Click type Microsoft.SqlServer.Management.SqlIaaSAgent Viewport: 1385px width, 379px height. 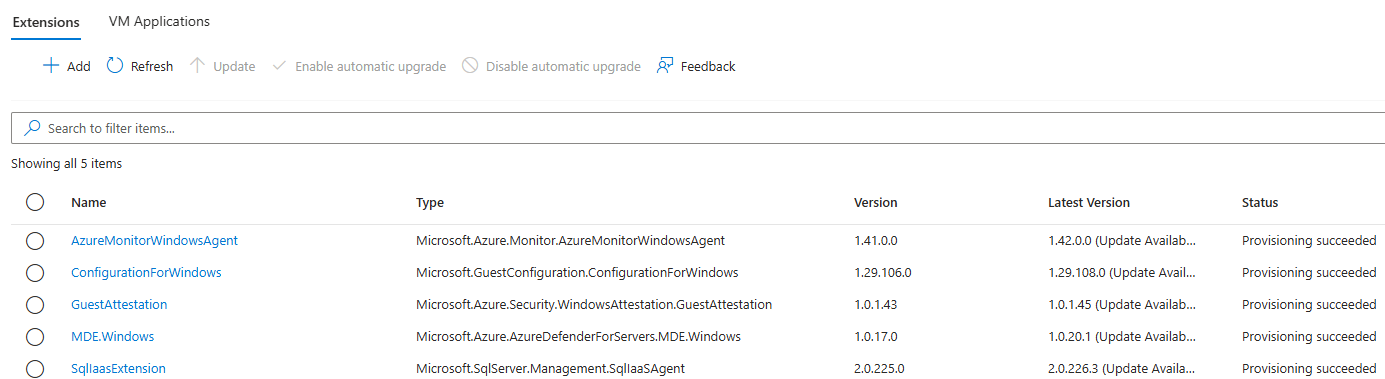coord(550,368)
